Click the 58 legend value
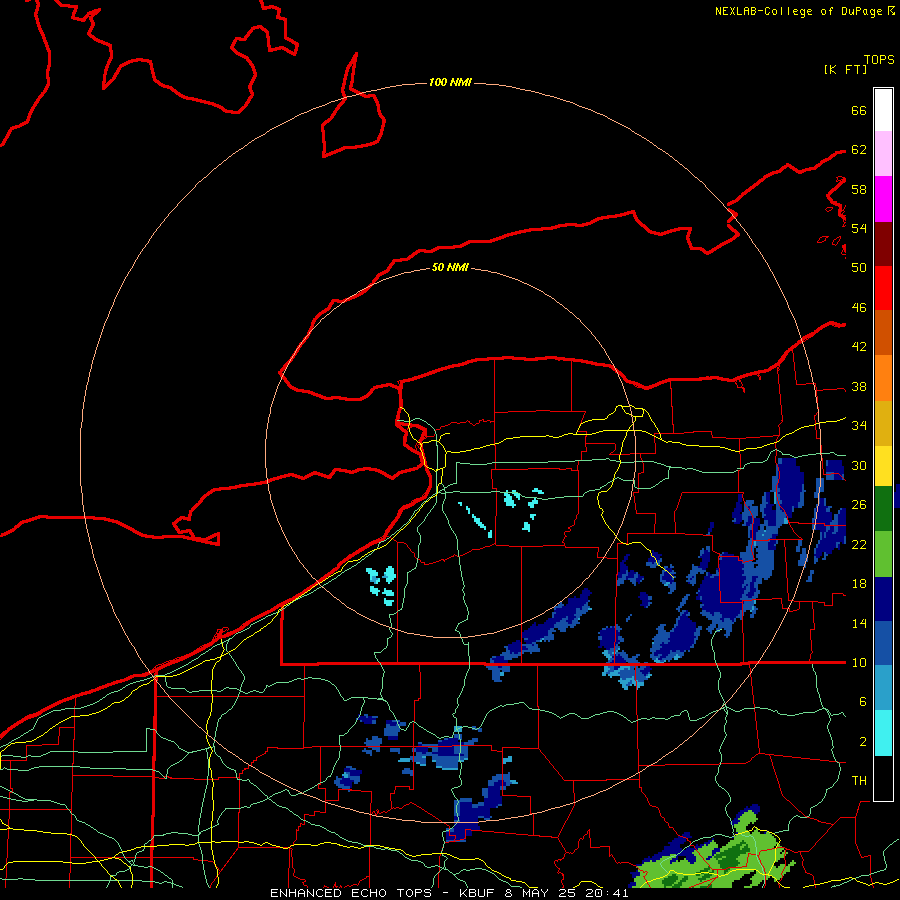The width and height of the screenshot is (900, 900). point(859,189)
